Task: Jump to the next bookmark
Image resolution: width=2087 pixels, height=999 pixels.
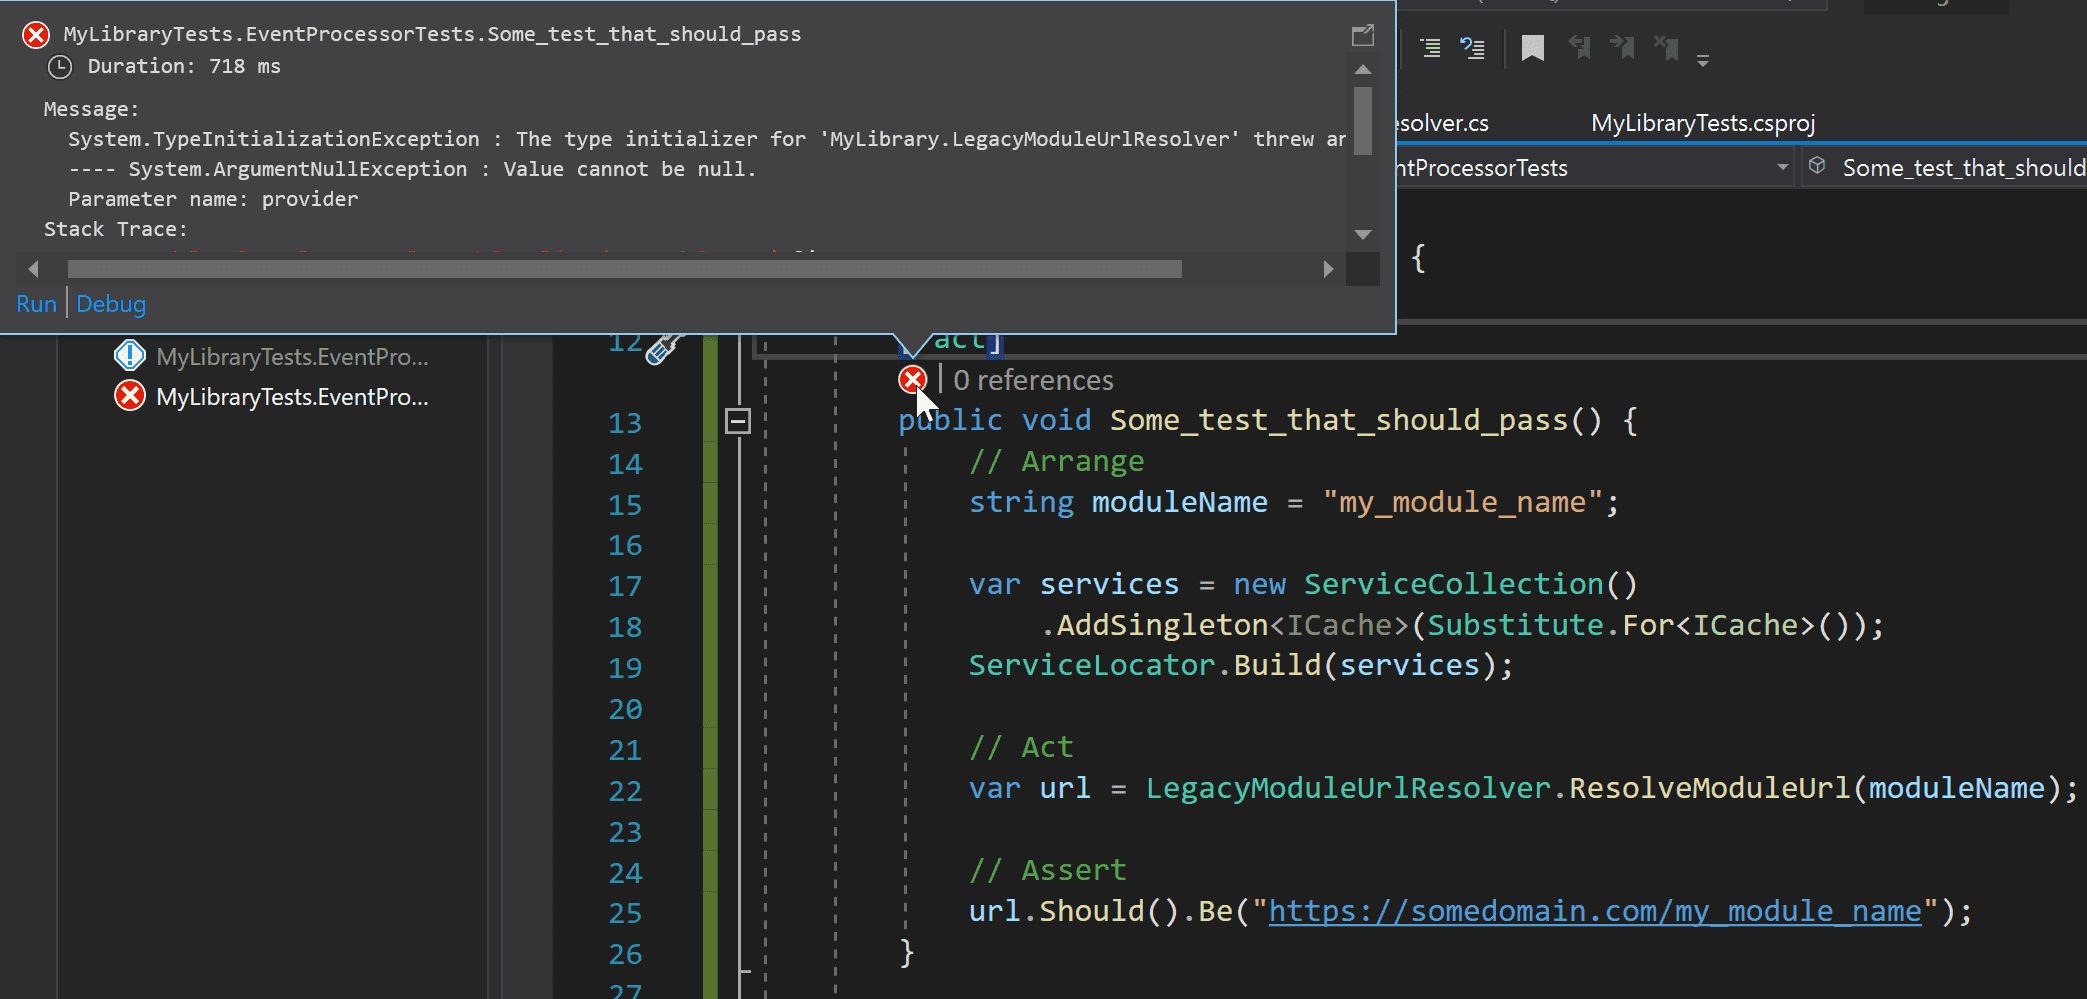Action: 1622,48
